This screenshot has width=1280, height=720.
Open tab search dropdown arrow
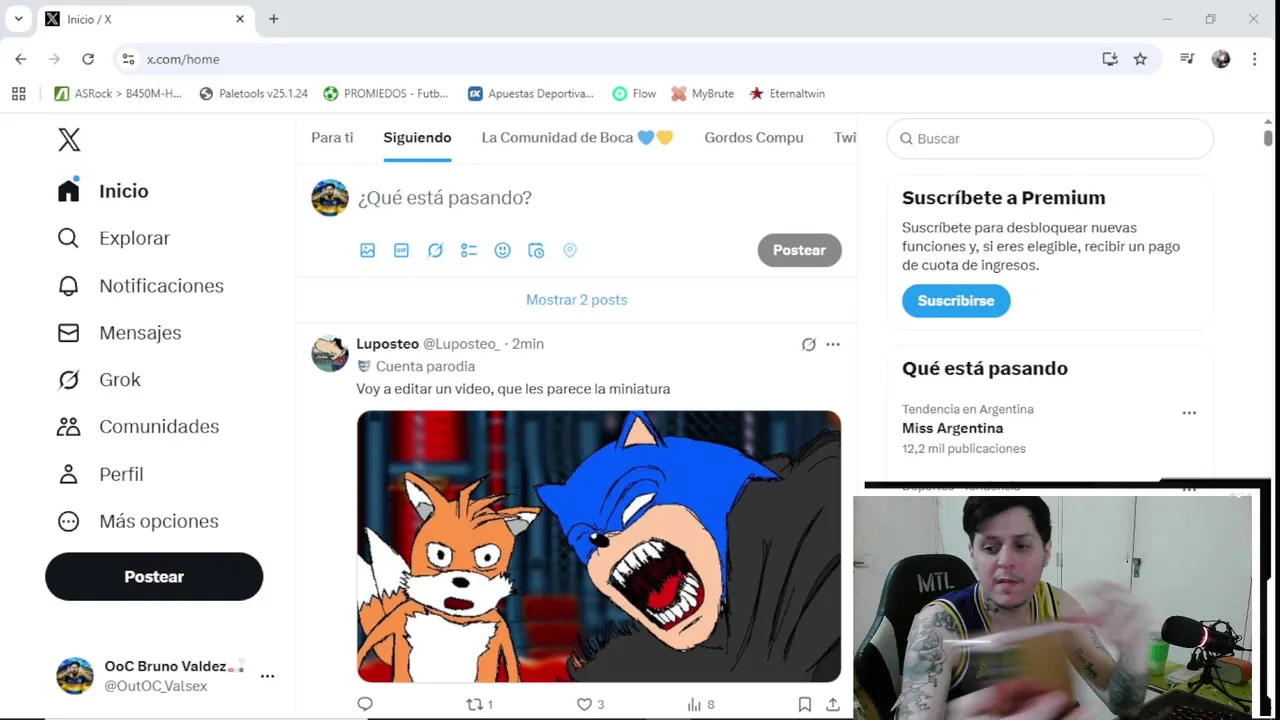coord(18,19)
